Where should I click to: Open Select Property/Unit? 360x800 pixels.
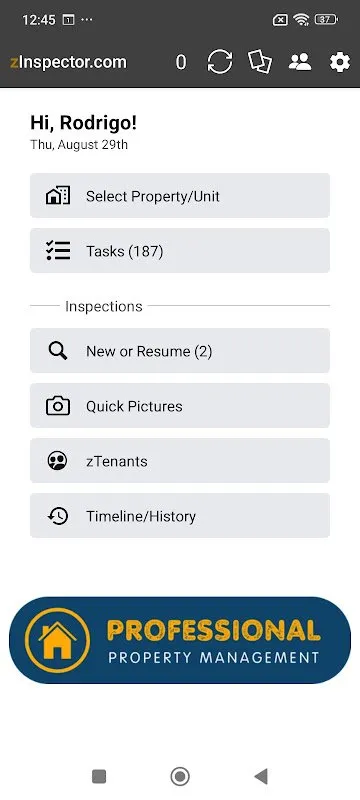[180, 195]
